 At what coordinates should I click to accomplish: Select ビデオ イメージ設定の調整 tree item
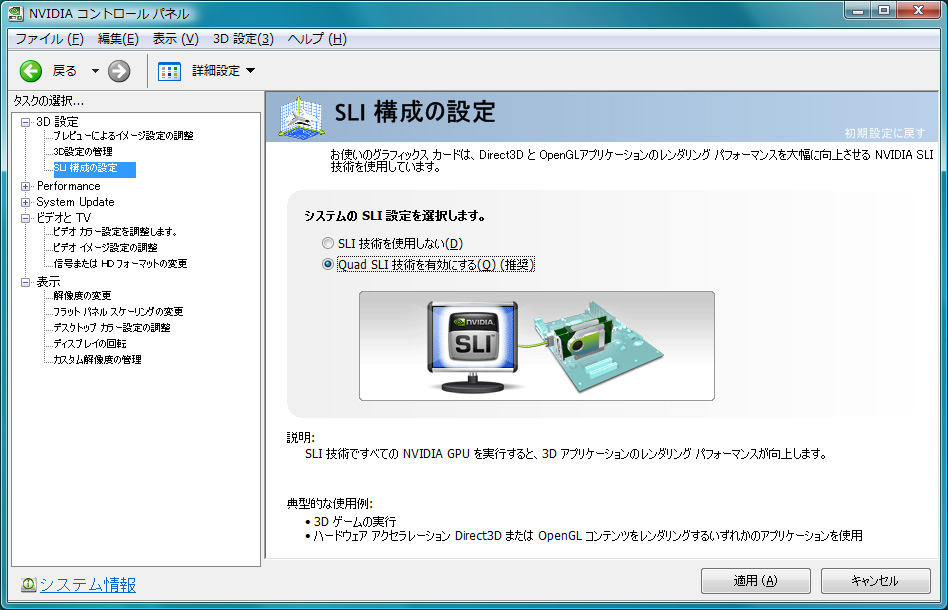point(105,247)
